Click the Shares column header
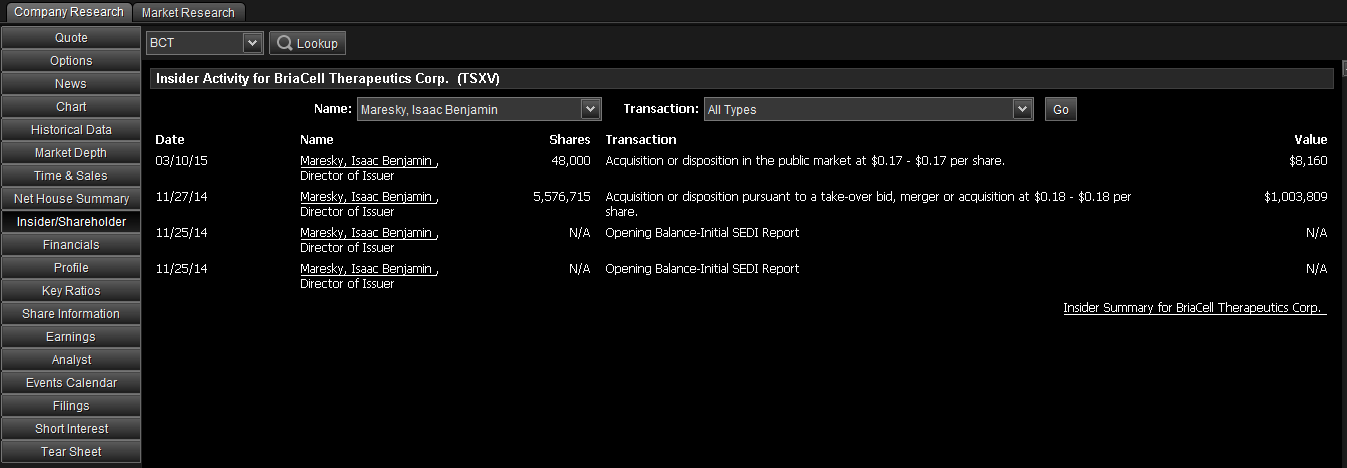 coord(570,140)
